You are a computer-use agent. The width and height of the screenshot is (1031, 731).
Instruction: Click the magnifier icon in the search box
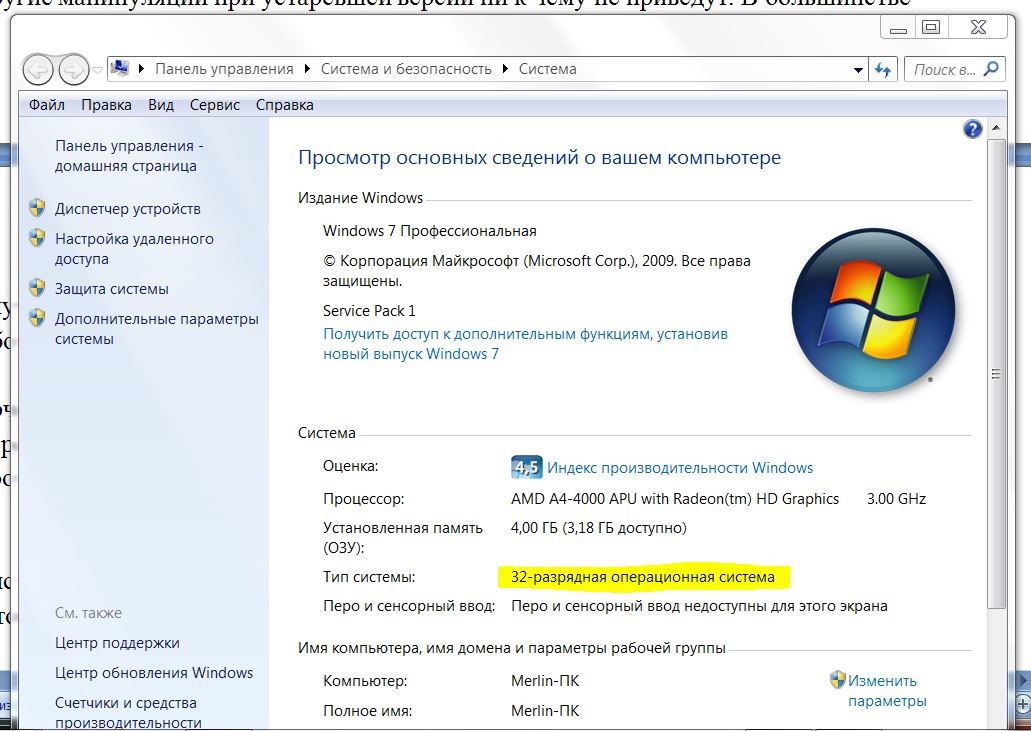click(991, 69)
